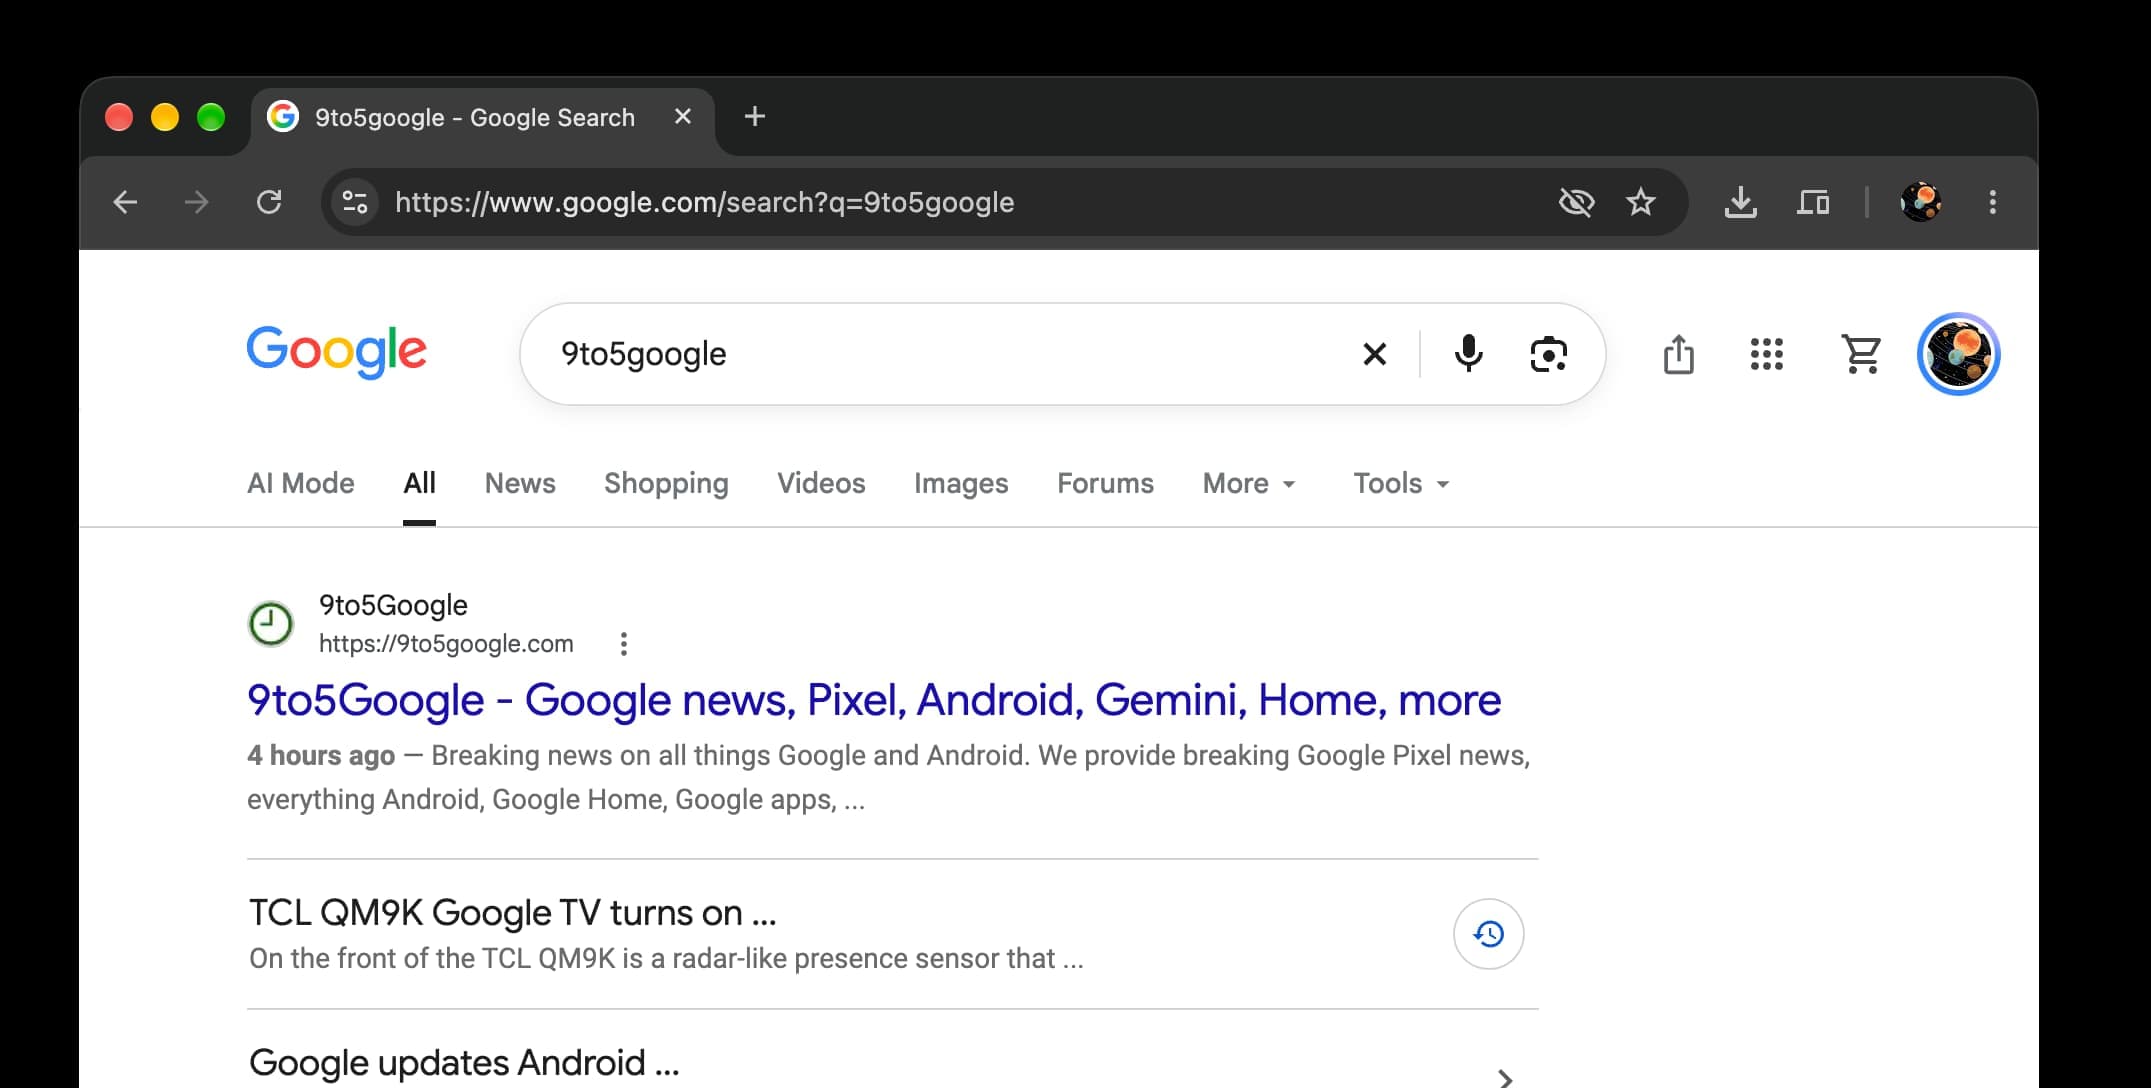Show Videos results

(x=821, y=484)
